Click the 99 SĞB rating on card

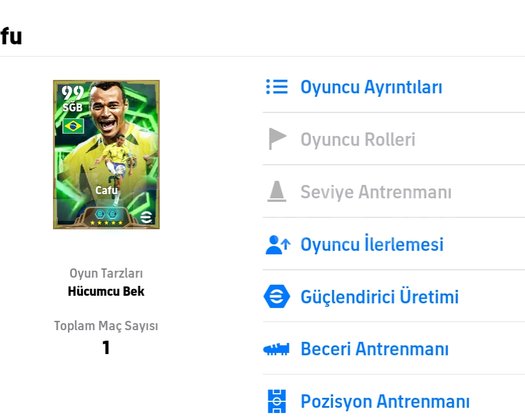(x=72, y=98)
